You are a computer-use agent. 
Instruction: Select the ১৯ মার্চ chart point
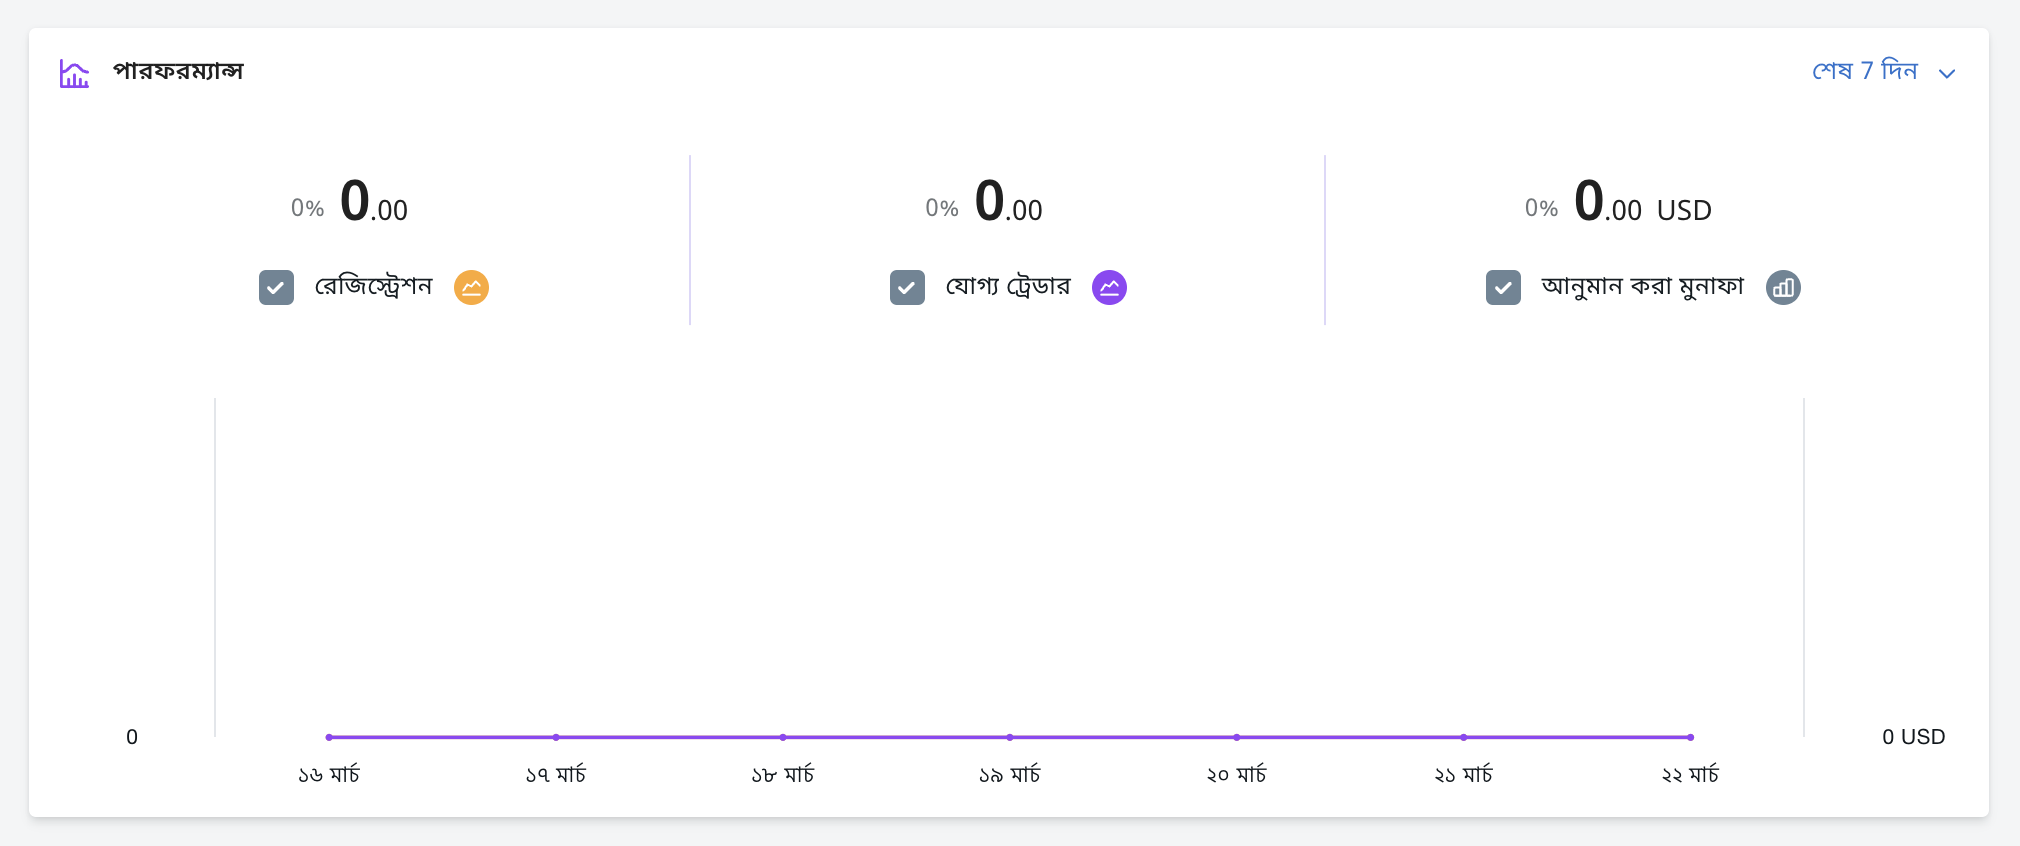coord(1010,737)
